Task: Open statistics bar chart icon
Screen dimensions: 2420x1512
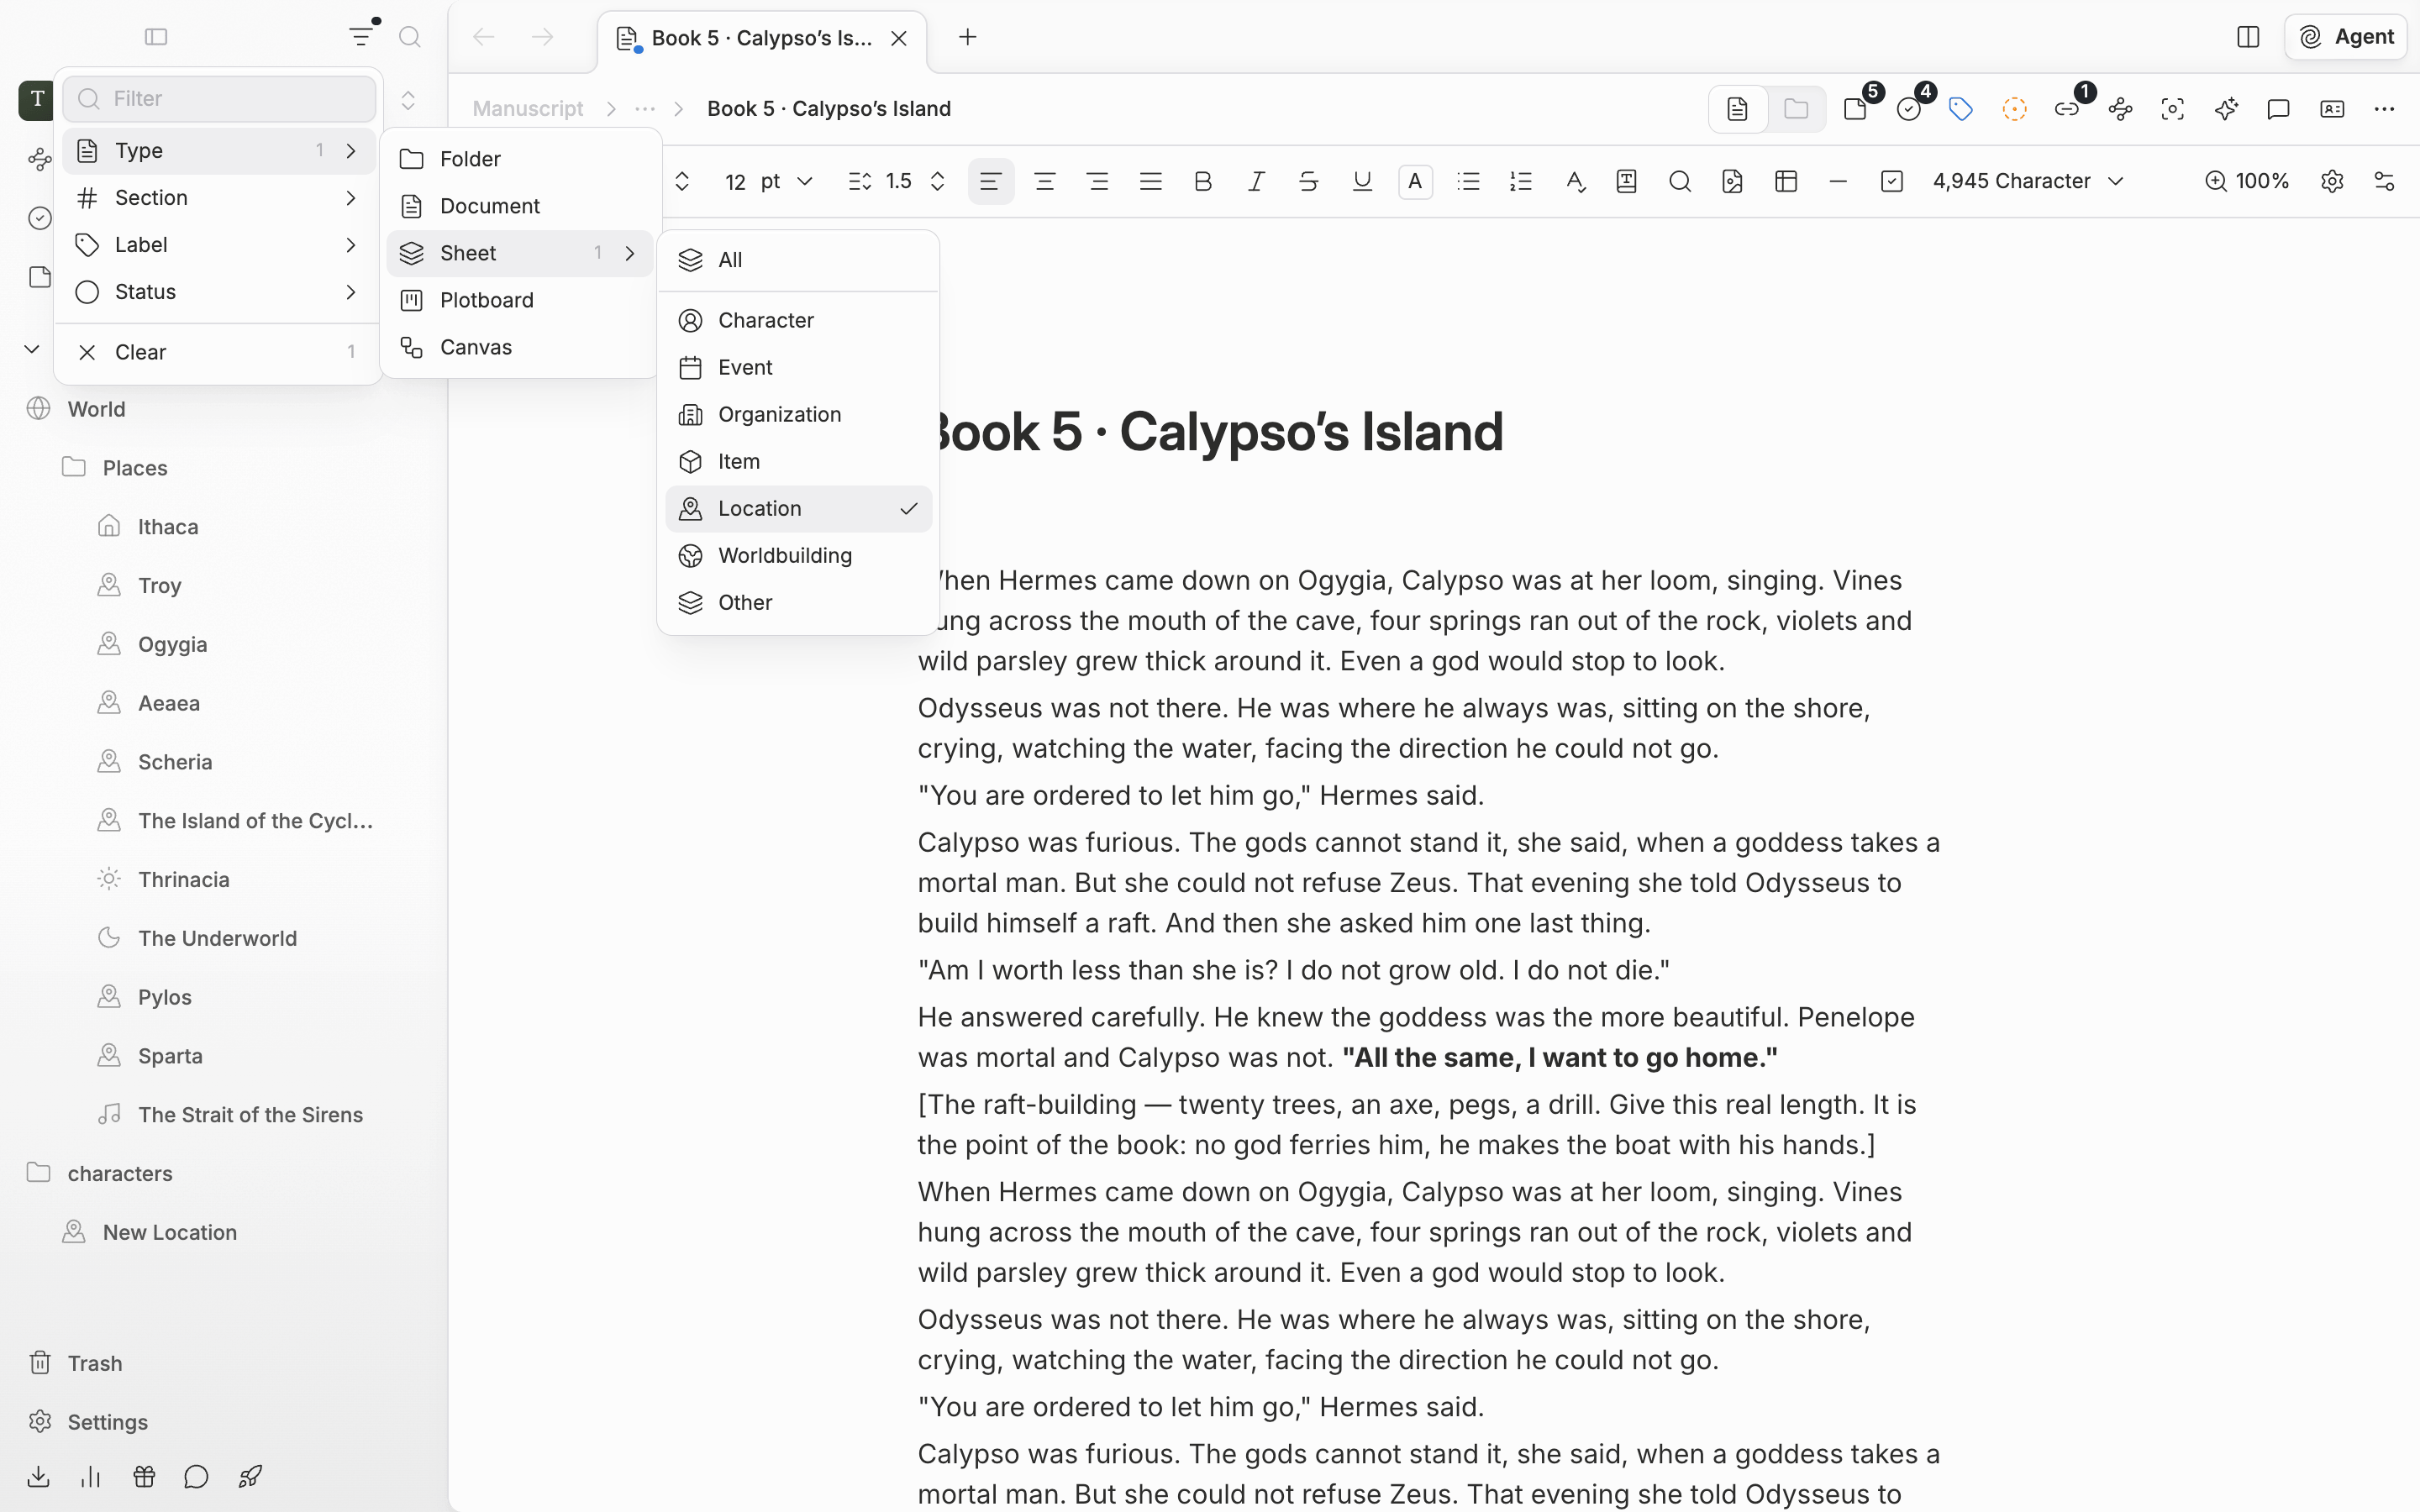Action: click(91, 1476)
